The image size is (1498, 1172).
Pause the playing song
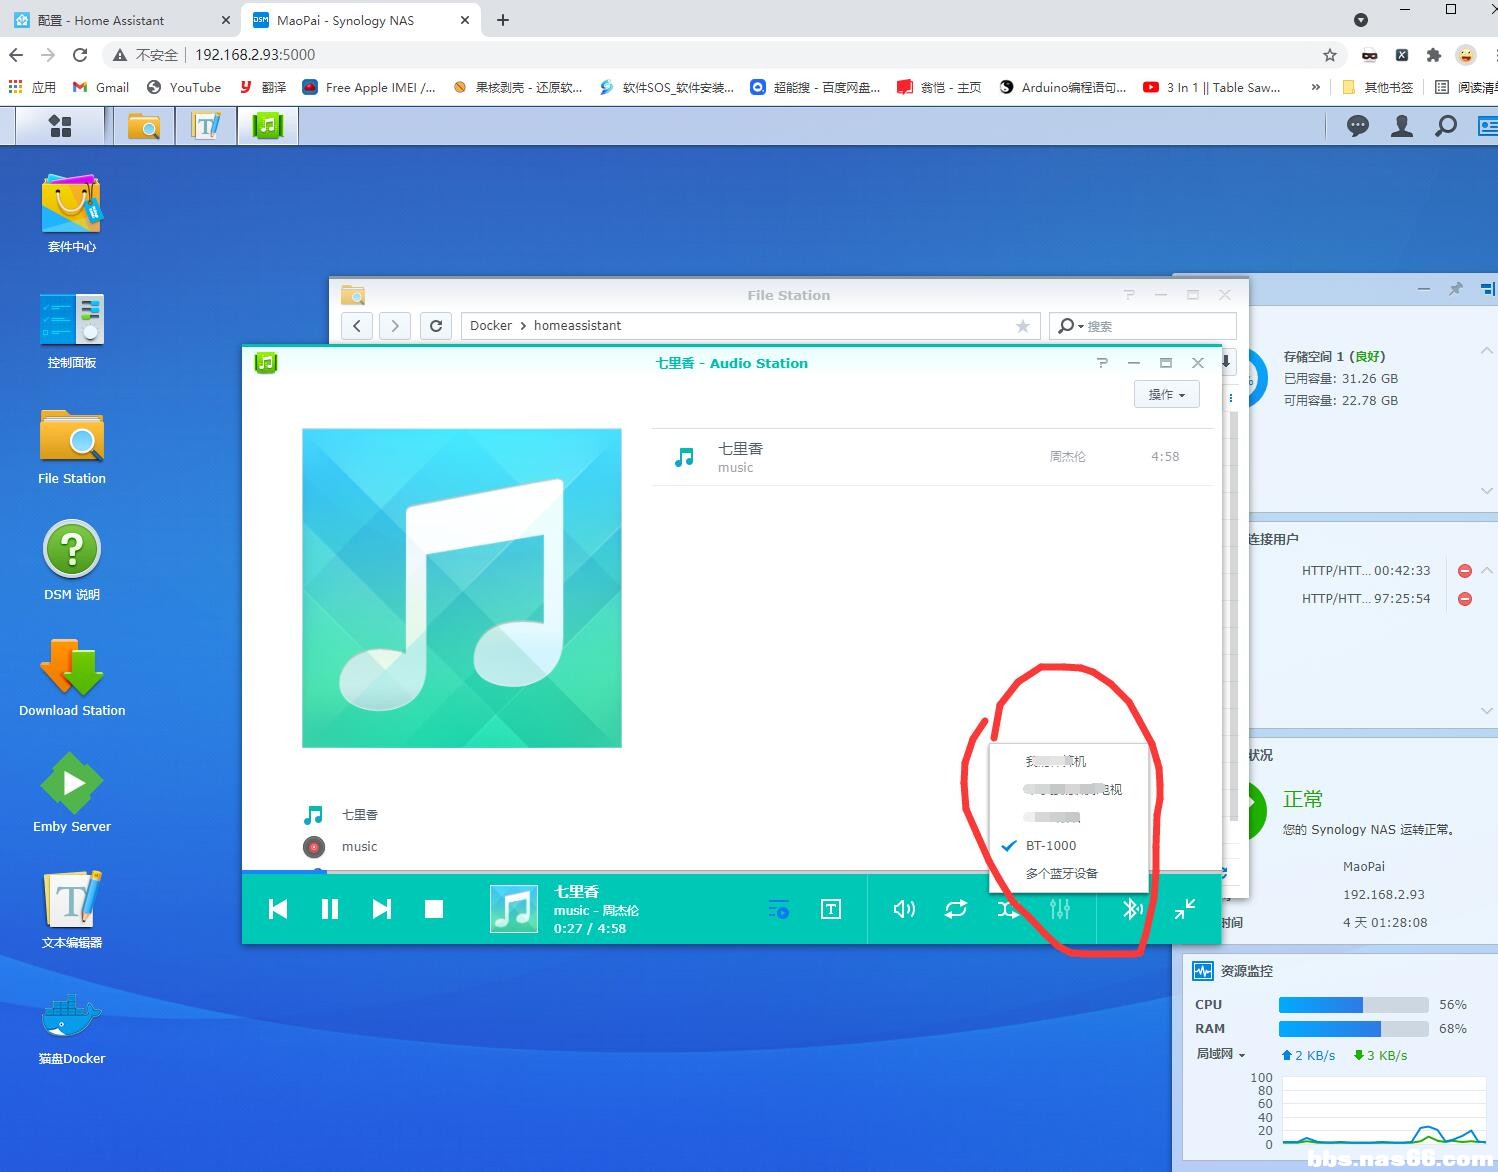point(330,909)
